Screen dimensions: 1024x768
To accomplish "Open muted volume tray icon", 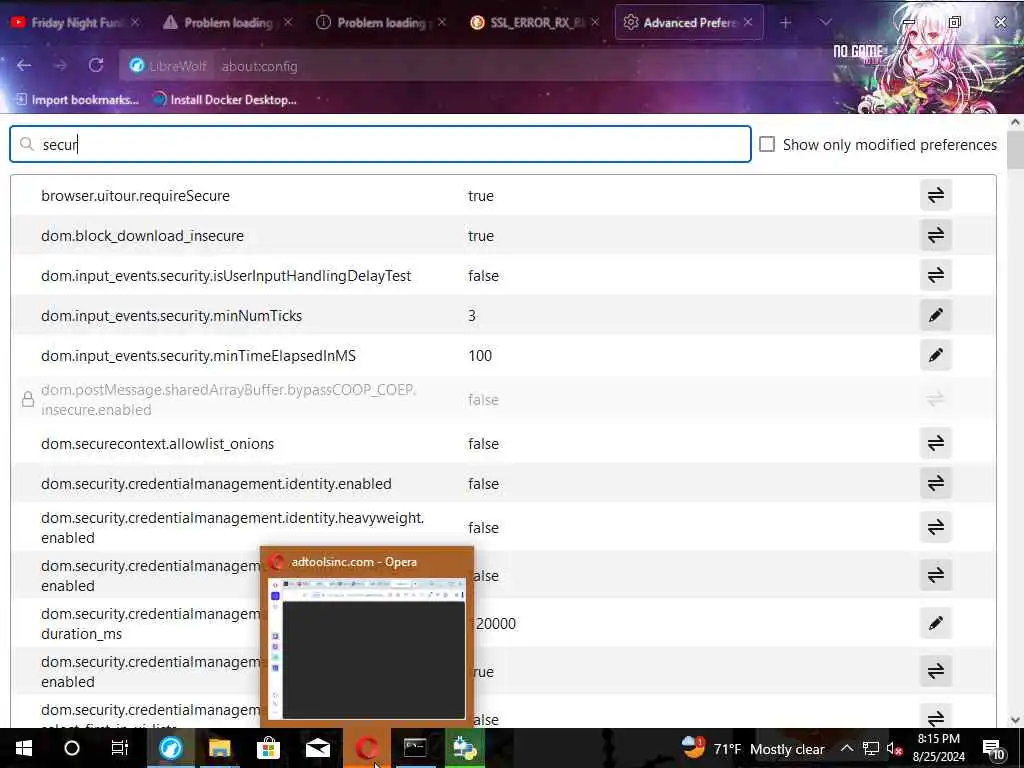I will (x=894, y=748).
